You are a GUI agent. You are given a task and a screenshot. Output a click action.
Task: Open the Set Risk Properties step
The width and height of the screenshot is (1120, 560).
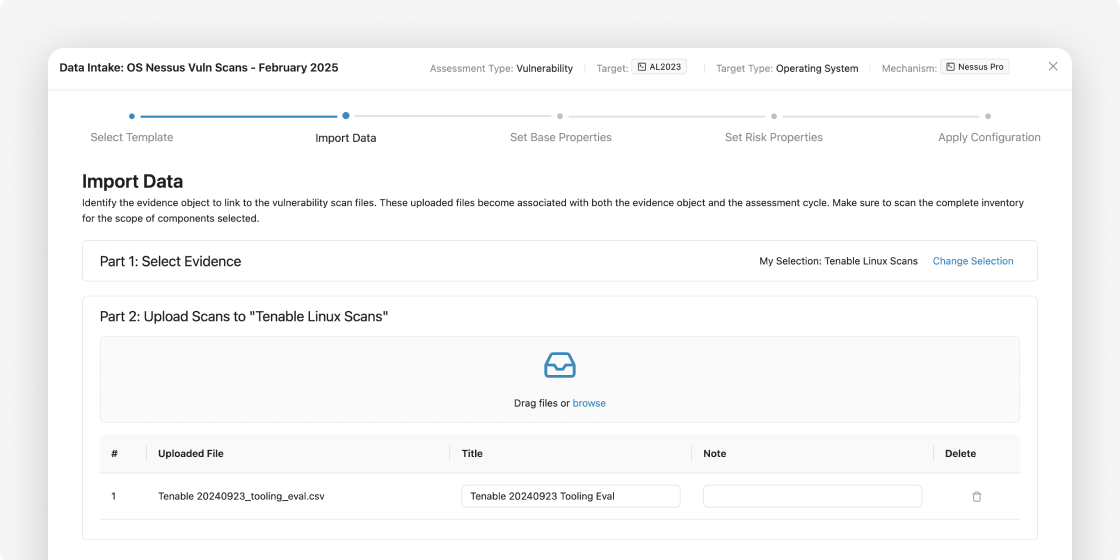(774, 137)
